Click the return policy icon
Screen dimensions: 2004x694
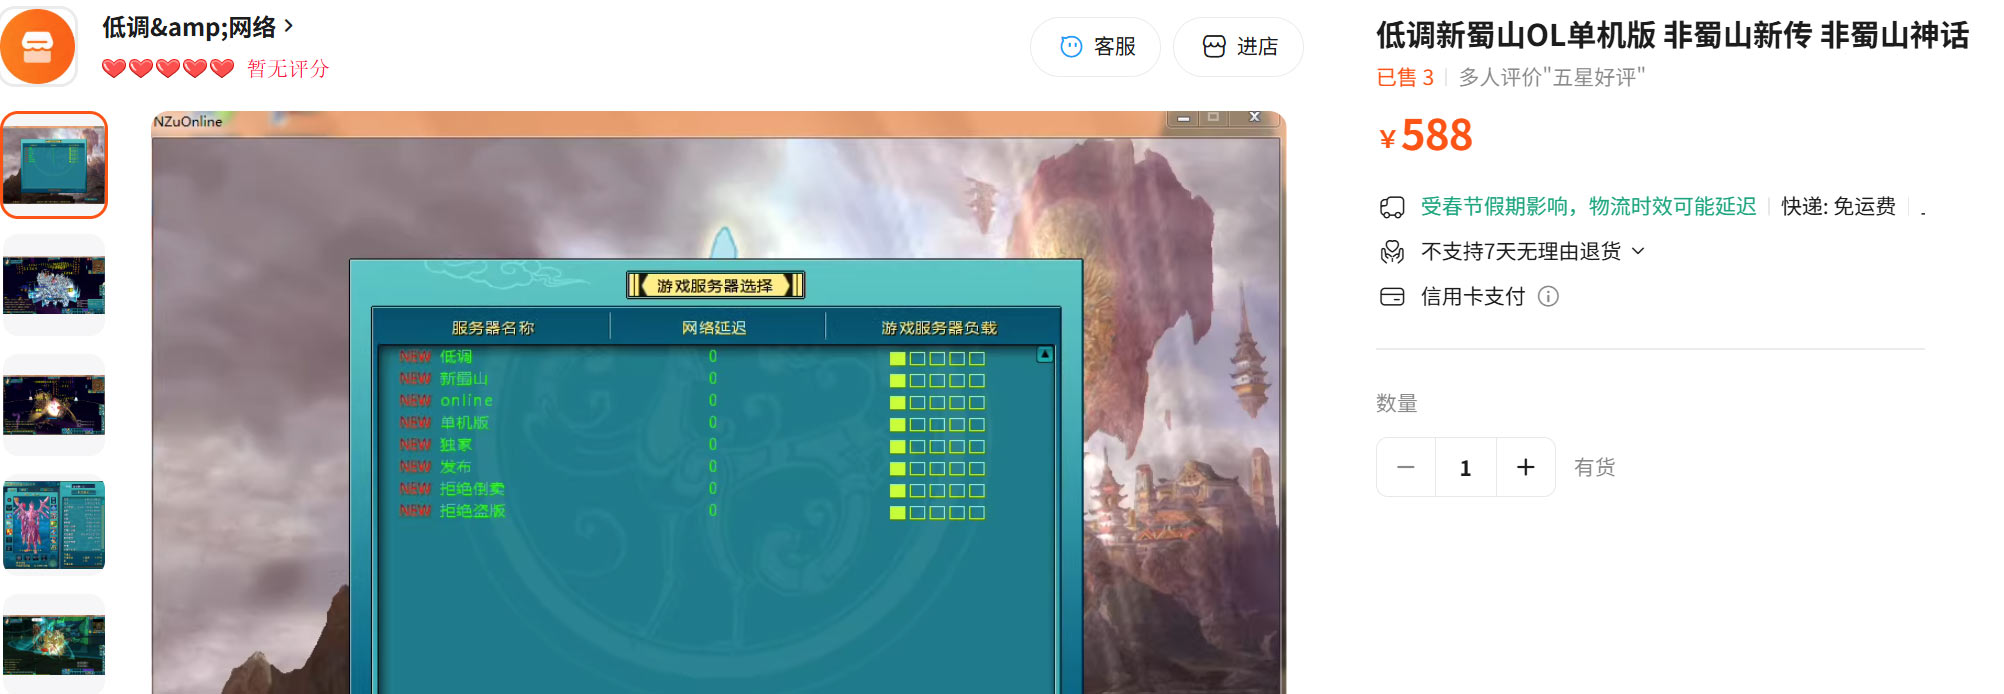[1392, 252]
